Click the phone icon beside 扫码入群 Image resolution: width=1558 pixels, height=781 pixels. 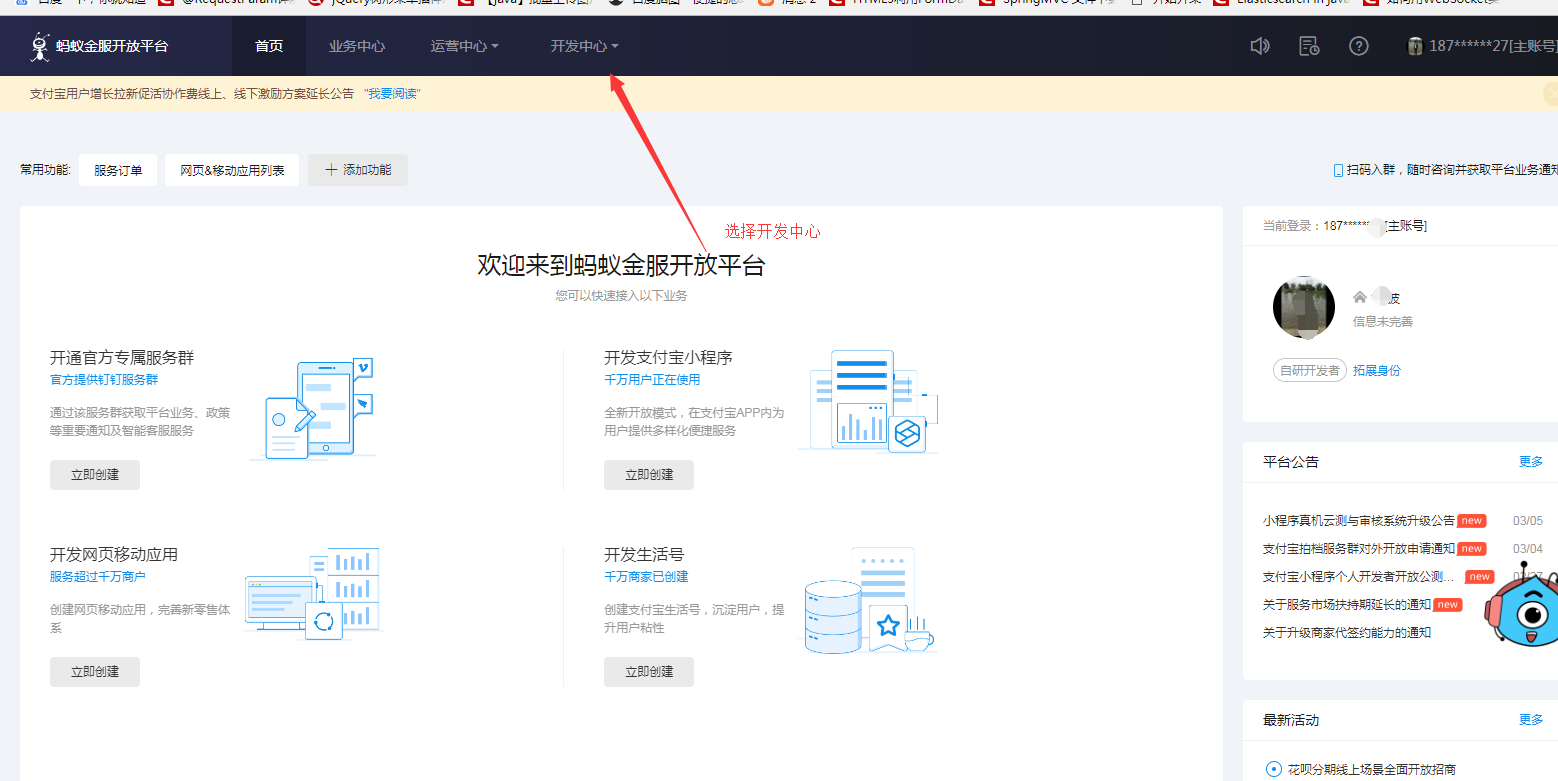click(1339, 170)
